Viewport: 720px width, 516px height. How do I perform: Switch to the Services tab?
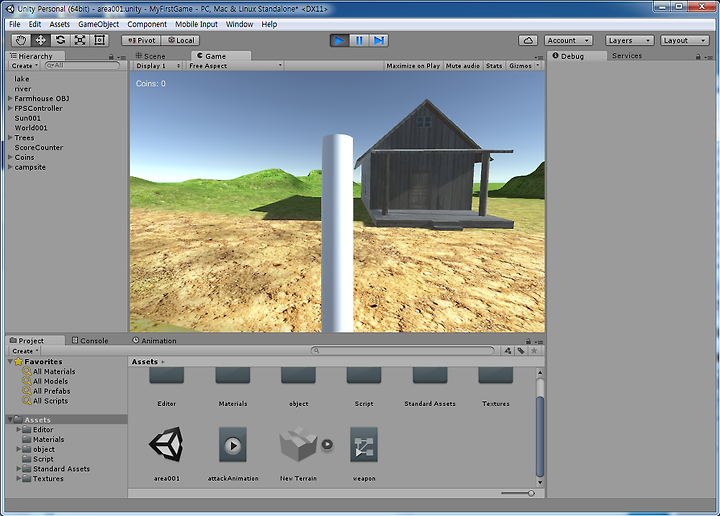point(627,56)
